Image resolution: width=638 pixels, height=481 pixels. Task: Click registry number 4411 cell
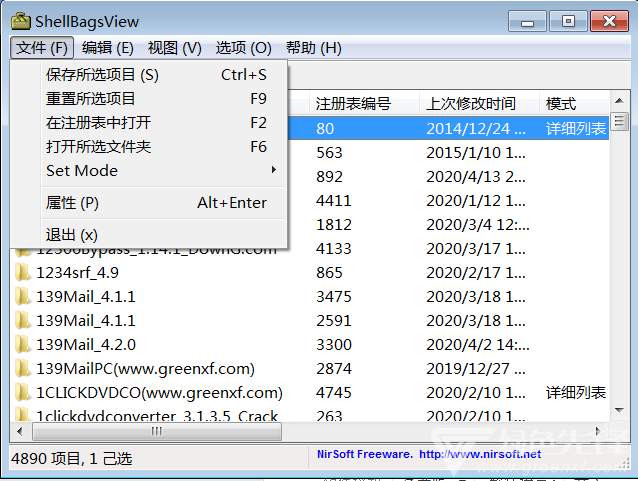click(x=334, y=201)
